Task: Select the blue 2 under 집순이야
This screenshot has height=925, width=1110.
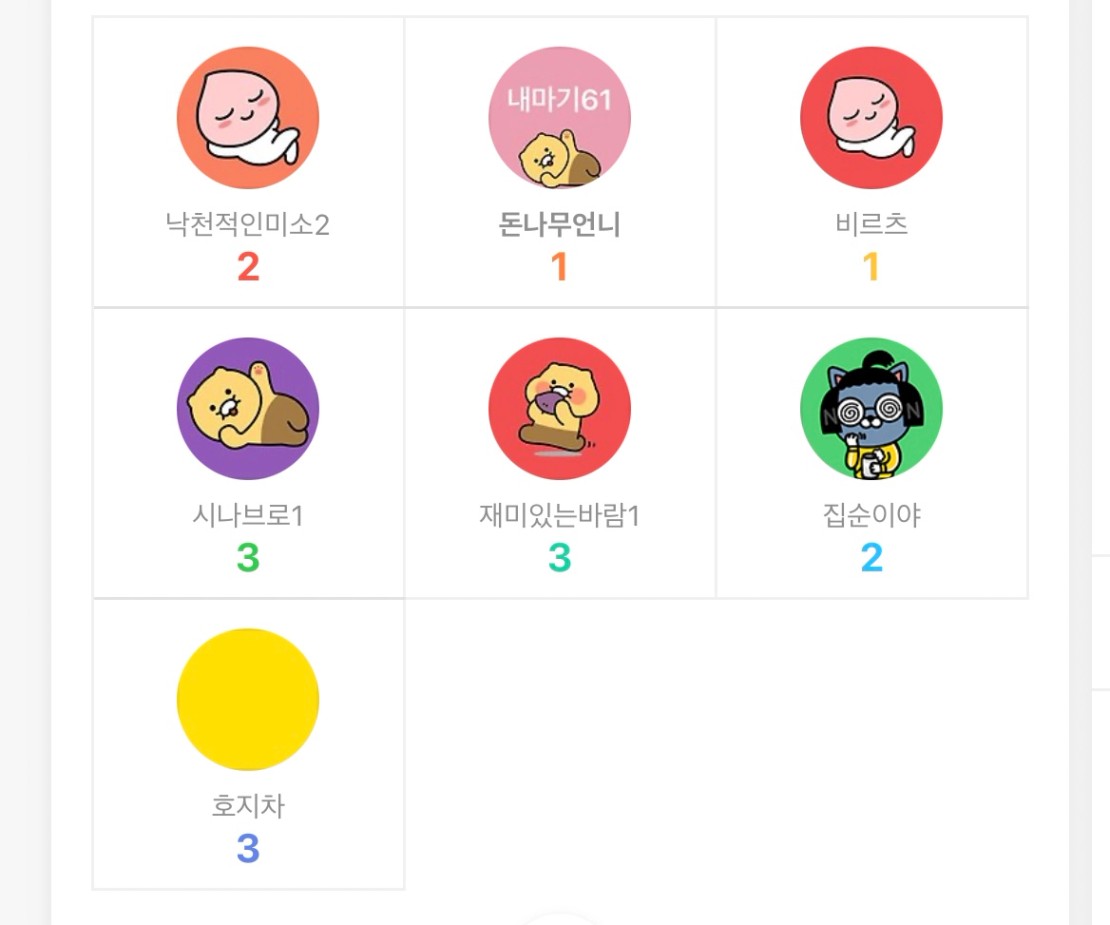Action: pos(871,558)
